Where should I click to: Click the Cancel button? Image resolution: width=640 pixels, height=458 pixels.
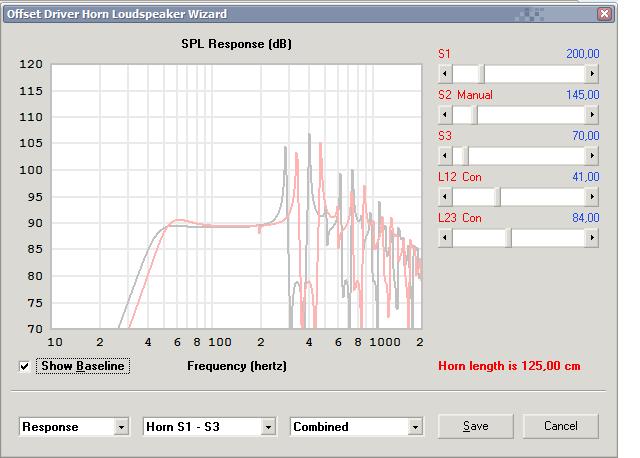(x=561, y=426)
